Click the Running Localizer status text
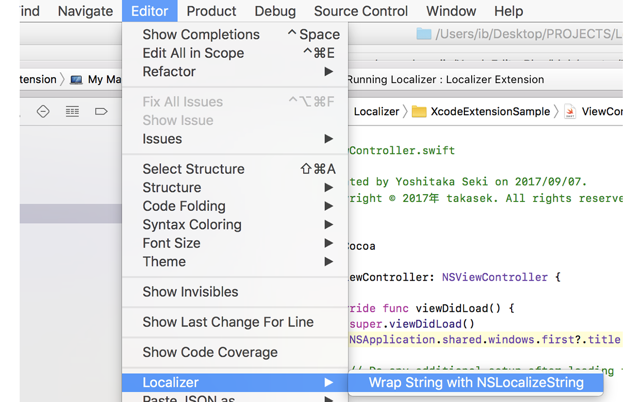Viewport: 643px width, 402px height. (446, 80)
